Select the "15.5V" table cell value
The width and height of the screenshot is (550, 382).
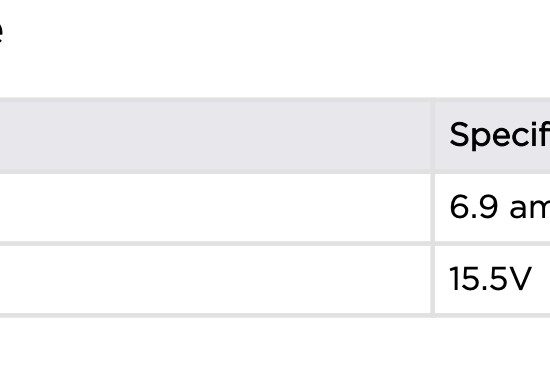pyautogui.click(x=490, y=279)
